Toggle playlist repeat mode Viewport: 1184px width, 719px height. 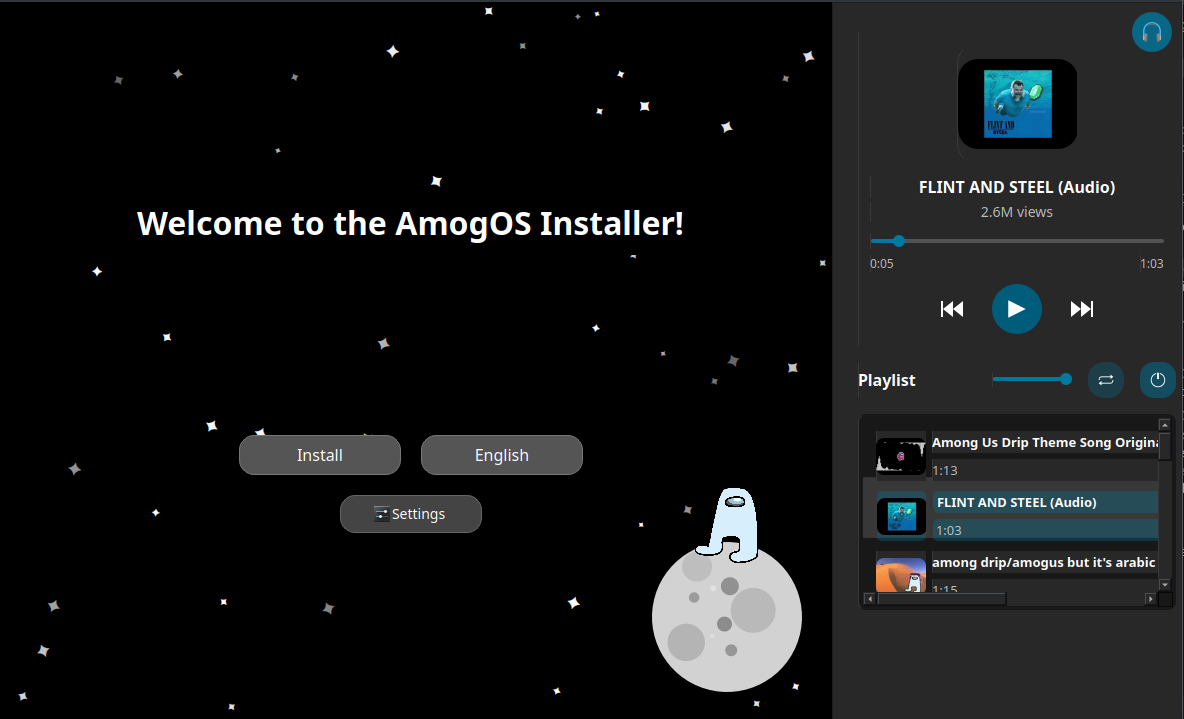[x=1105, y=380]
